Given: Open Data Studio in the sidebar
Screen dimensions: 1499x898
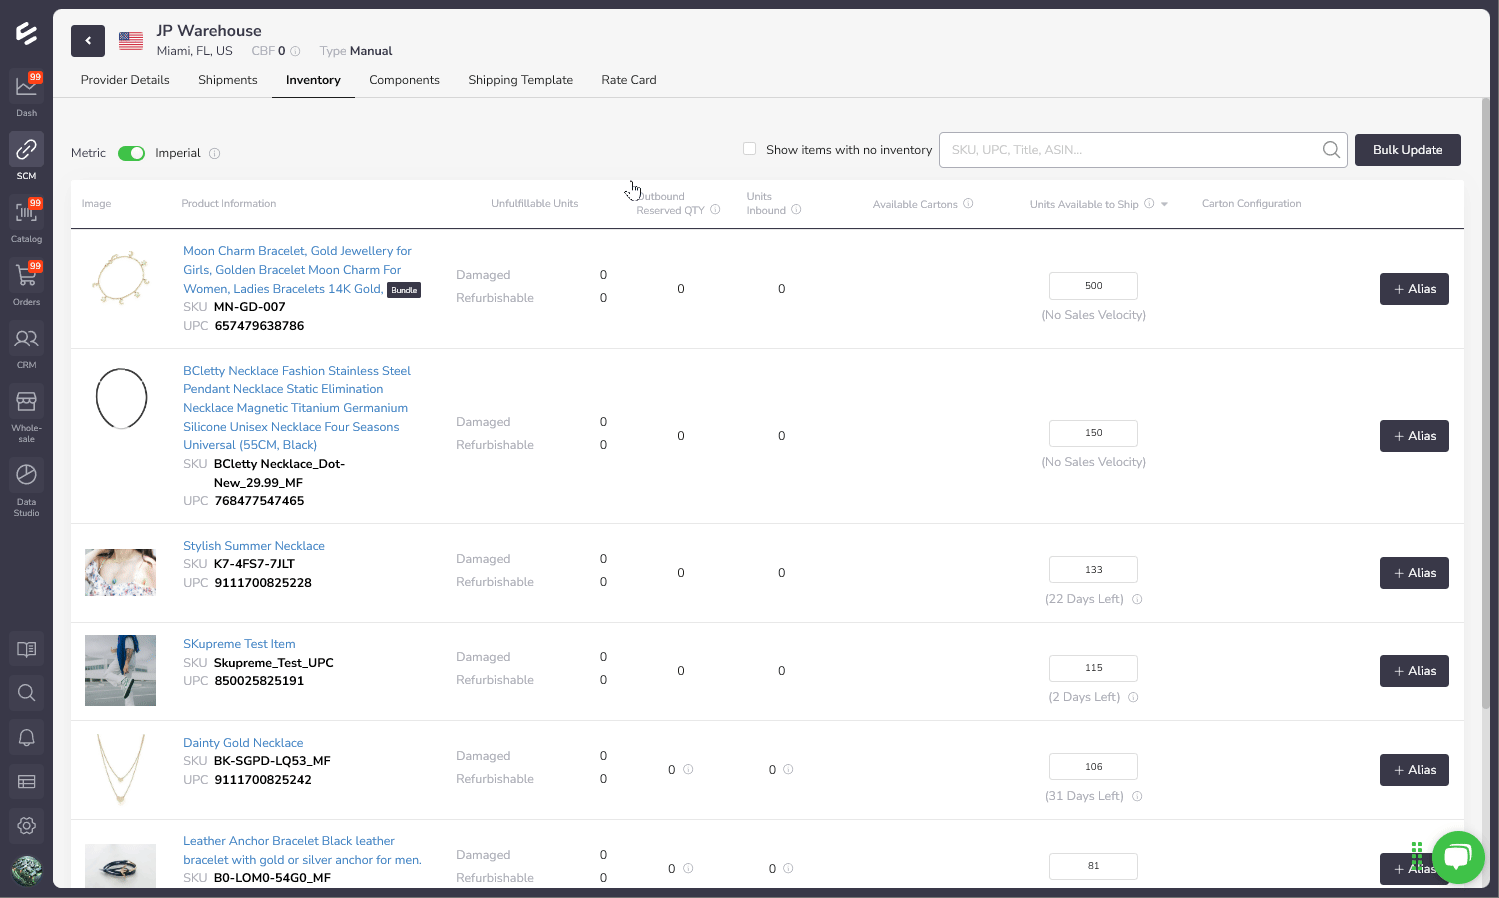Looking at the screenshot, I should 26,476.
